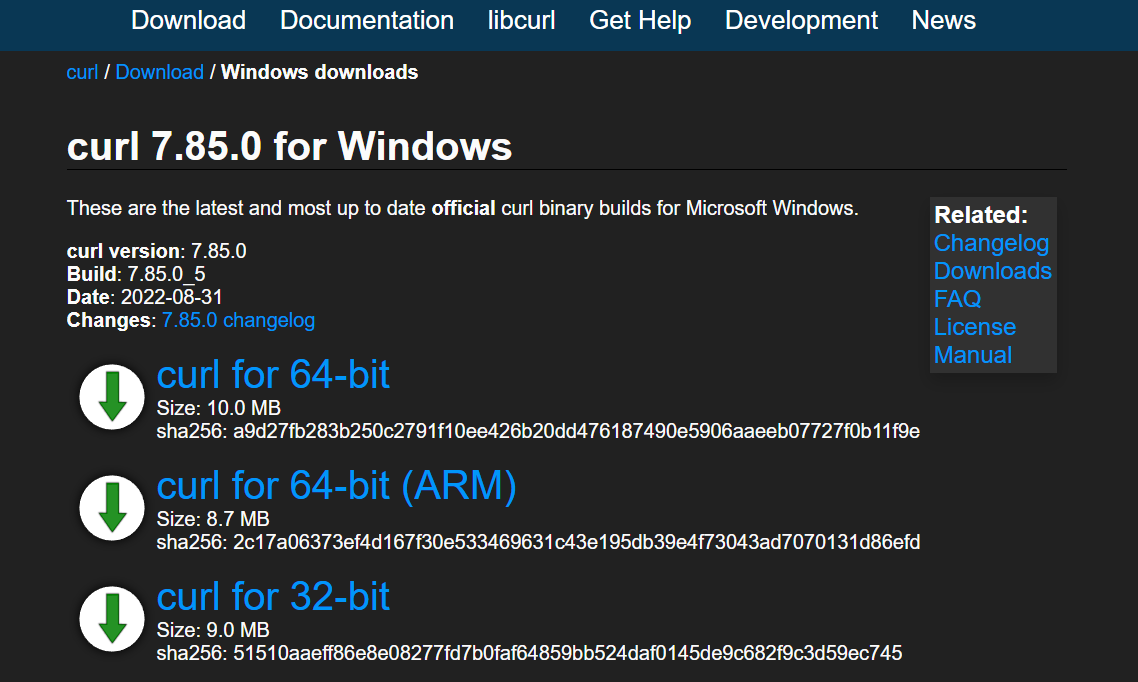Open the Development menu
This screenshot has height=682, width=1138.
pos(801,20)
